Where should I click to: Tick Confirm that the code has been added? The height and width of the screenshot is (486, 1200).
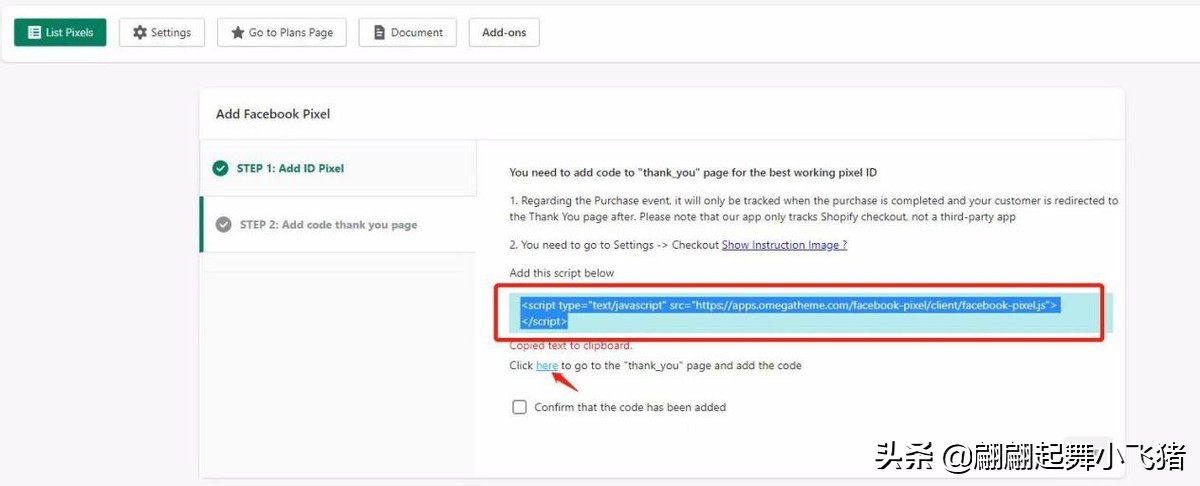pyautogui.click(x=519, y=407)
